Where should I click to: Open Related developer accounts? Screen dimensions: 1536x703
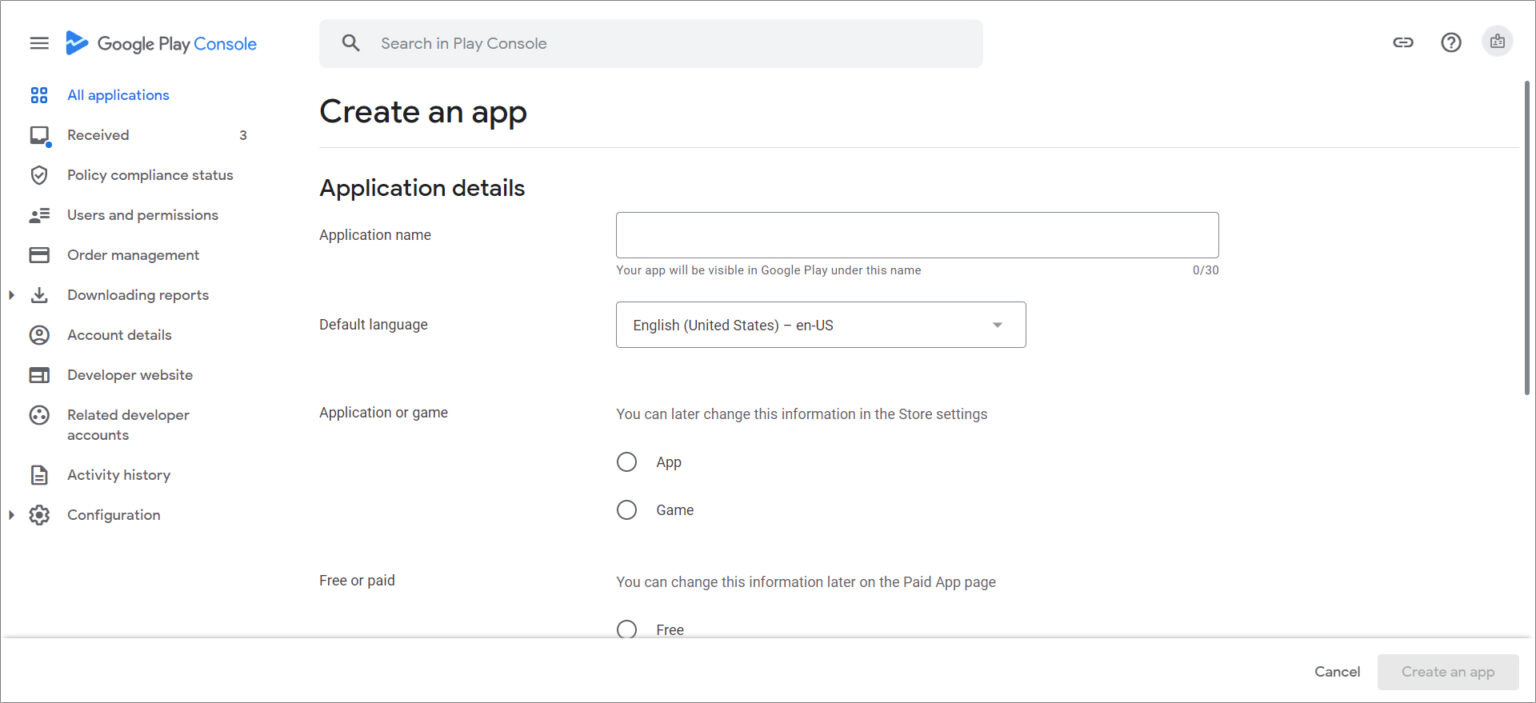pyautogui.click(x=127, y=424)
